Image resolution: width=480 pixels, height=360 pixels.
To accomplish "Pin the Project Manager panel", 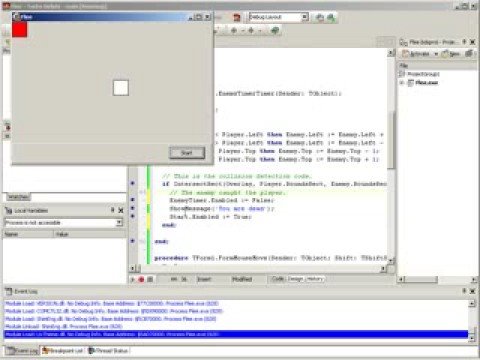I will 464,42.
